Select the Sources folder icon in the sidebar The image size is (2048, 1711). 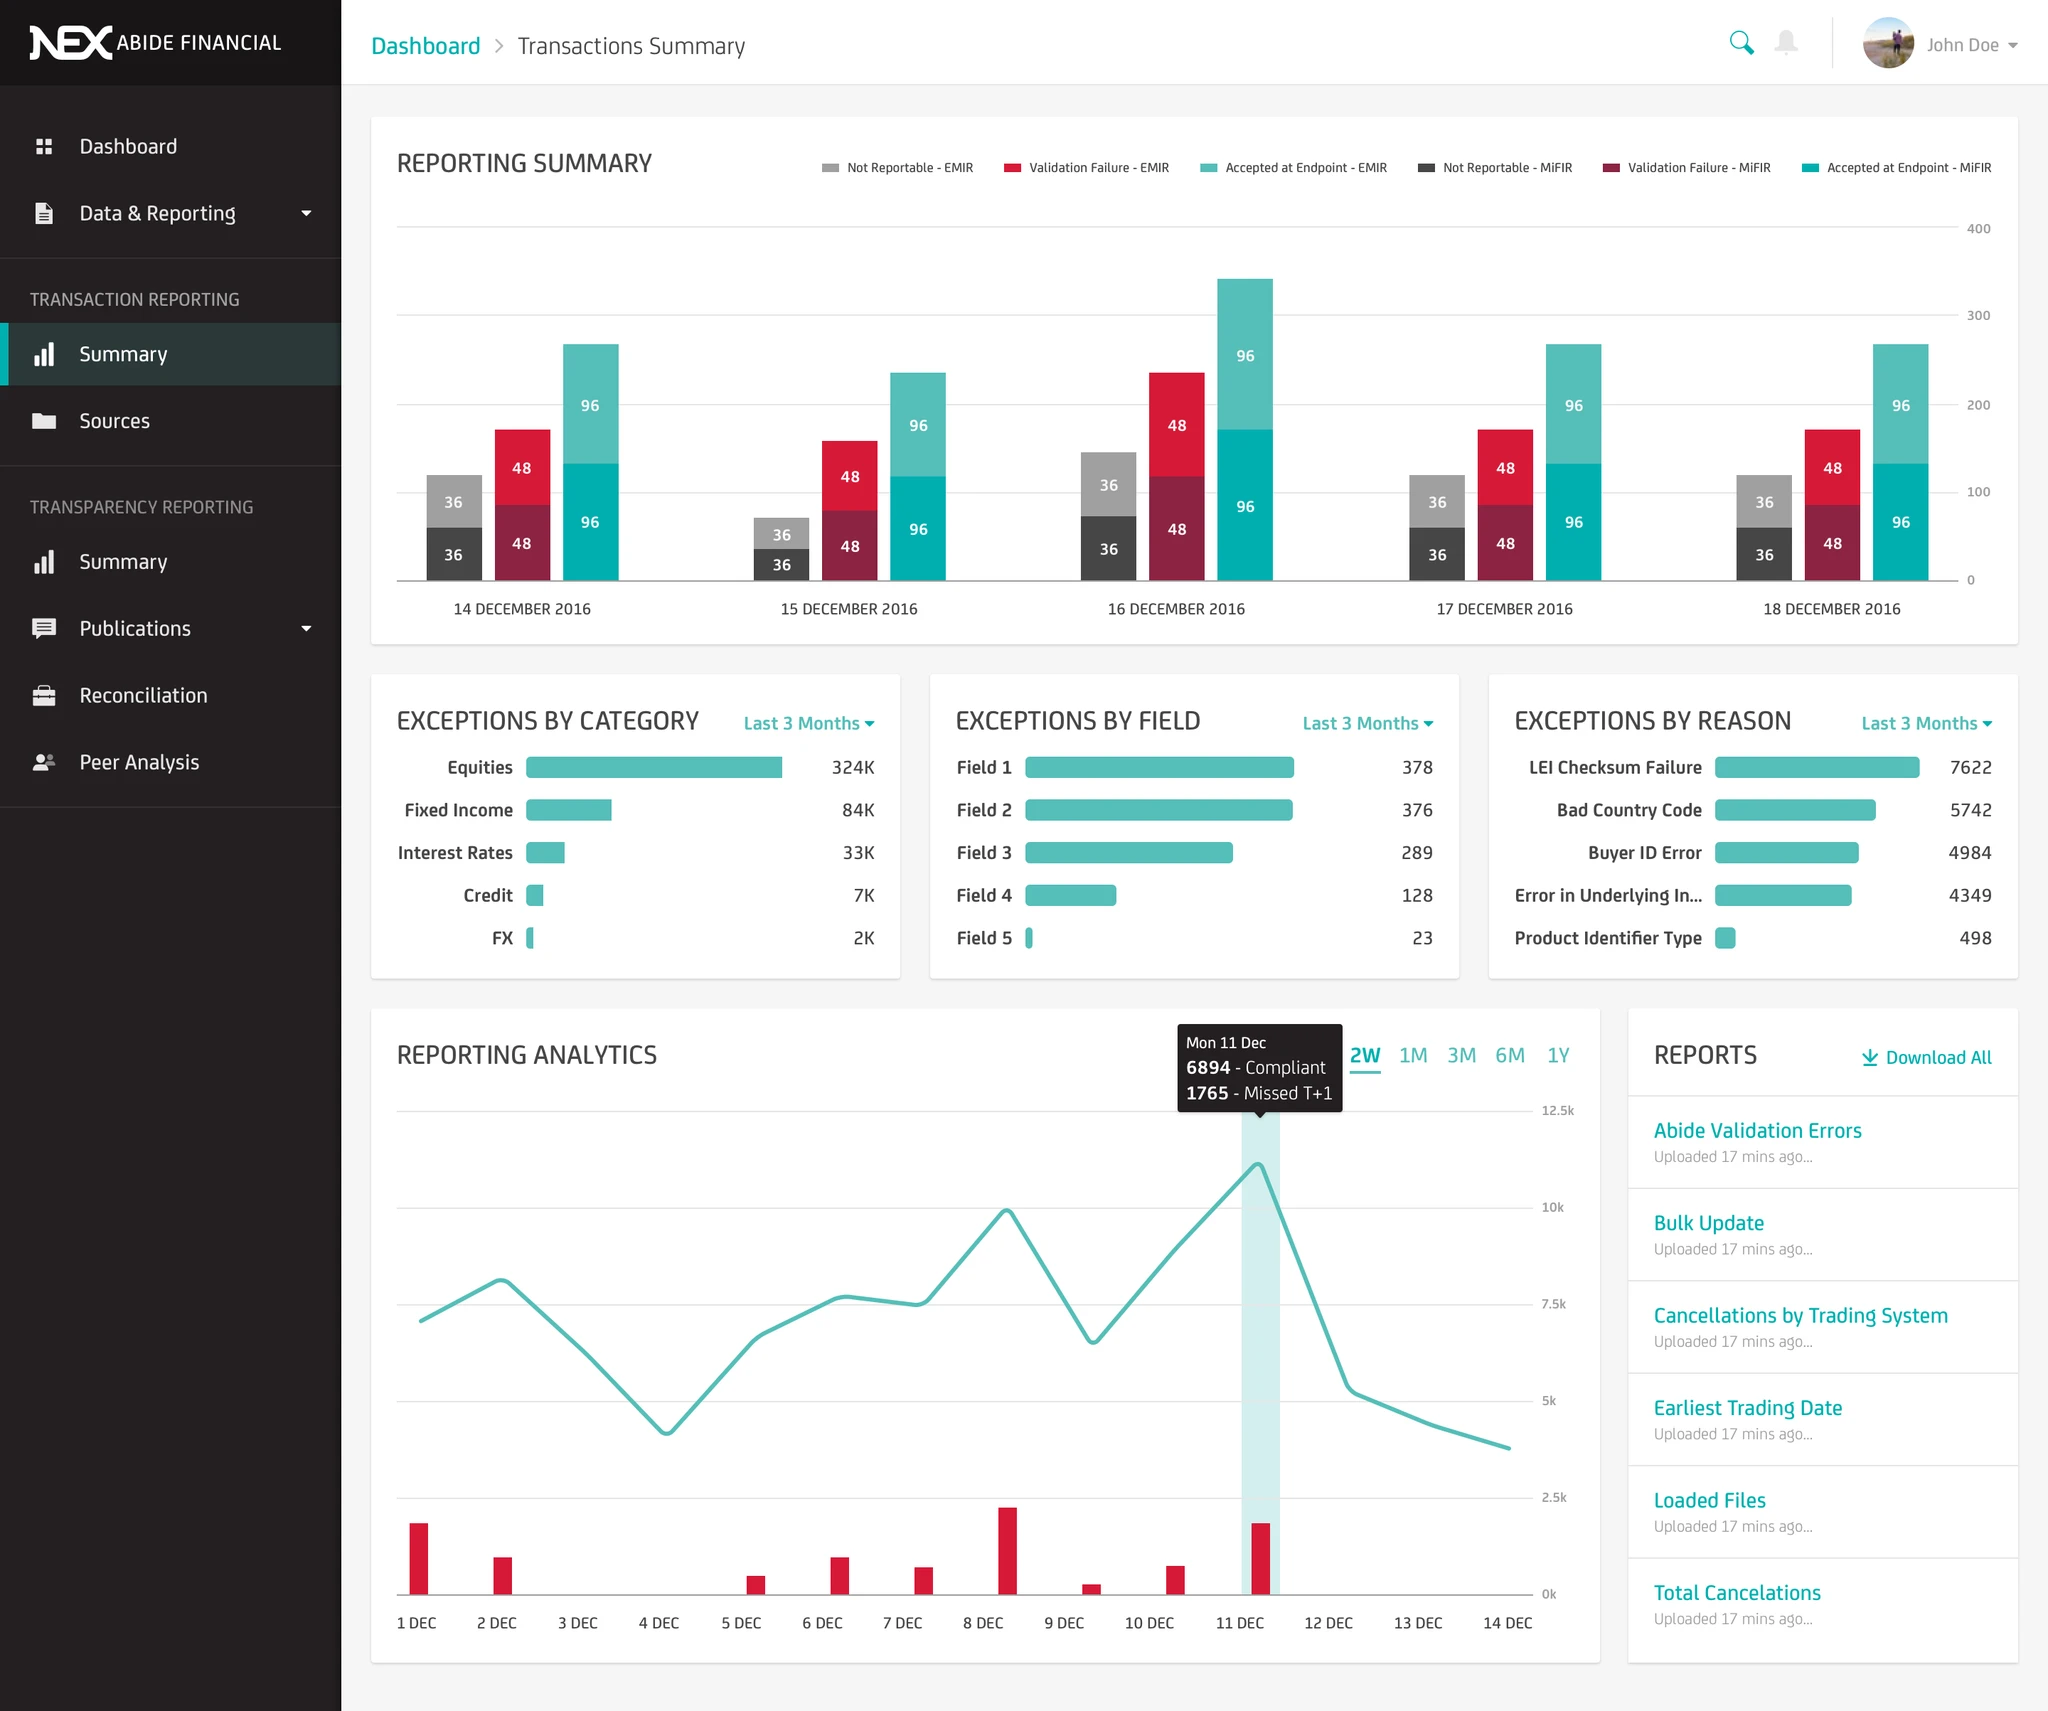coord(46,420)
